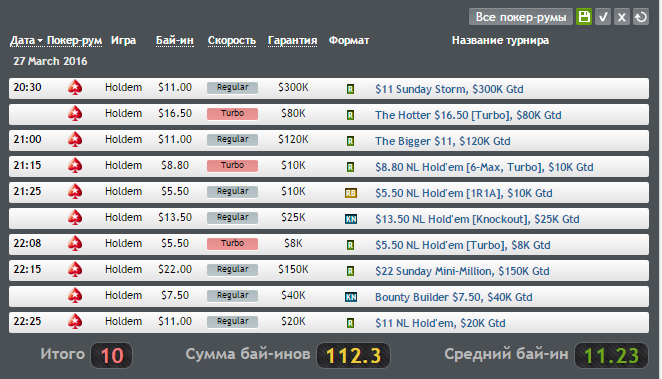This screenshot has width=662, height=379.
Task: Click the $300K guarantee cell
Action: click(x=293, y=87)
